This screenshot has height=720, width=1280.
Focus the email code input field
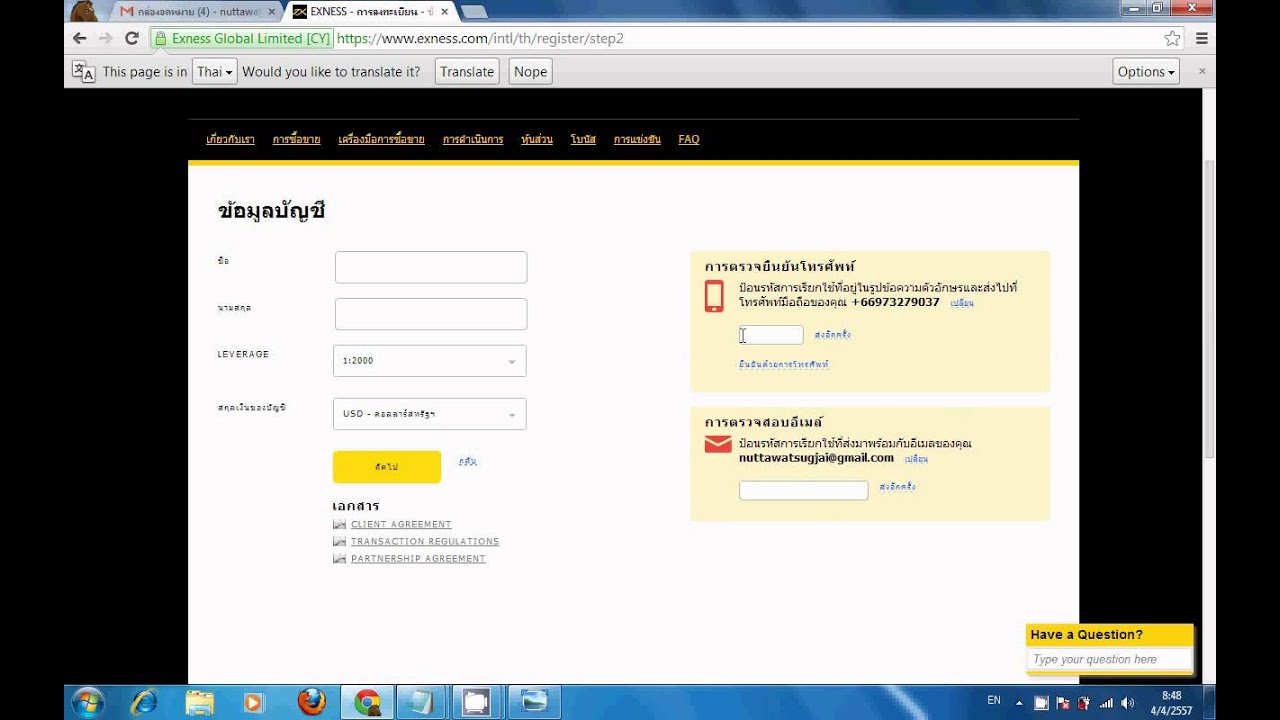pos(804,490)
